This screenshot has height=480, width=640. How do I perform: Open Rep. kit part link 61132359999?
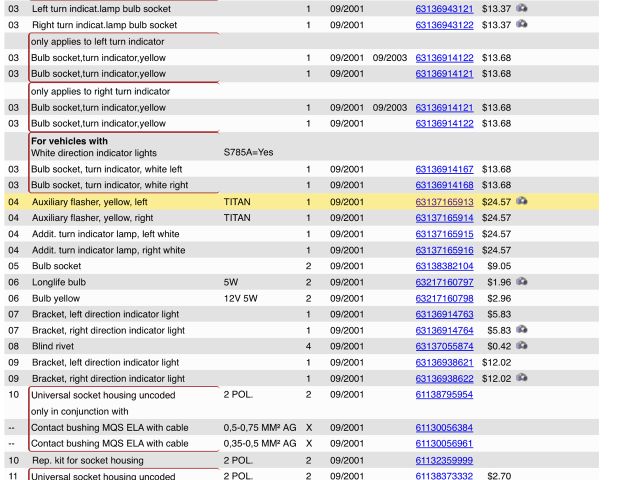pos(444,460)
